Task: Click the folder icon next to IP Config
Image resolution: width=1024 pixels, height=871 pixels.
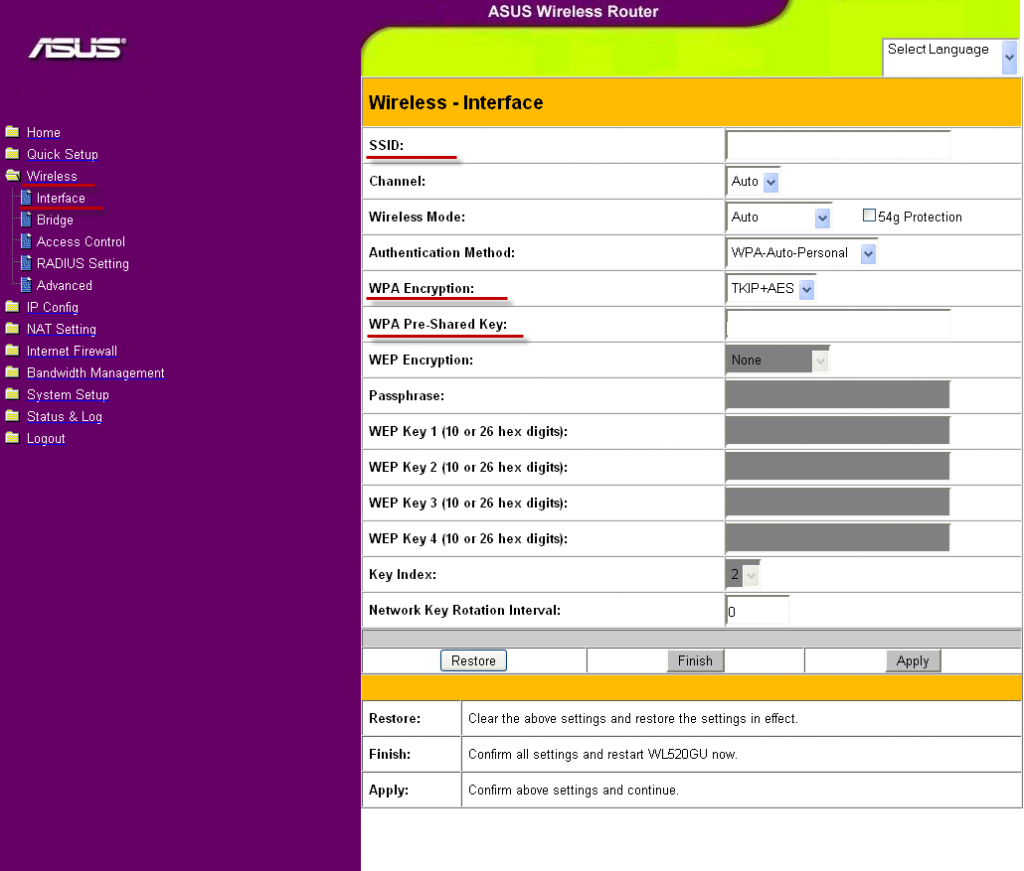Action: pyautogui.click(x=12, y=307)
